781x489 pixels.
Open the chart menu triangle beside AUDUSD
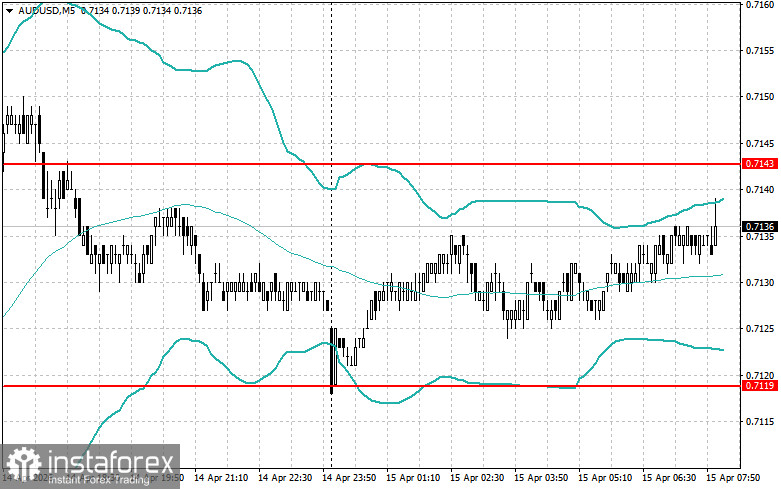9,11
